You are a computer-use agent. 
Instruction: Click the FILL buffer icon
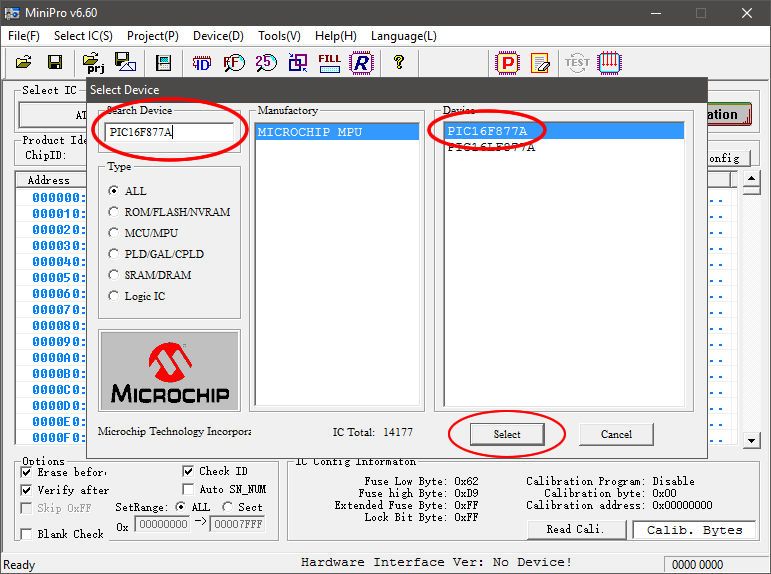point(329,63)
